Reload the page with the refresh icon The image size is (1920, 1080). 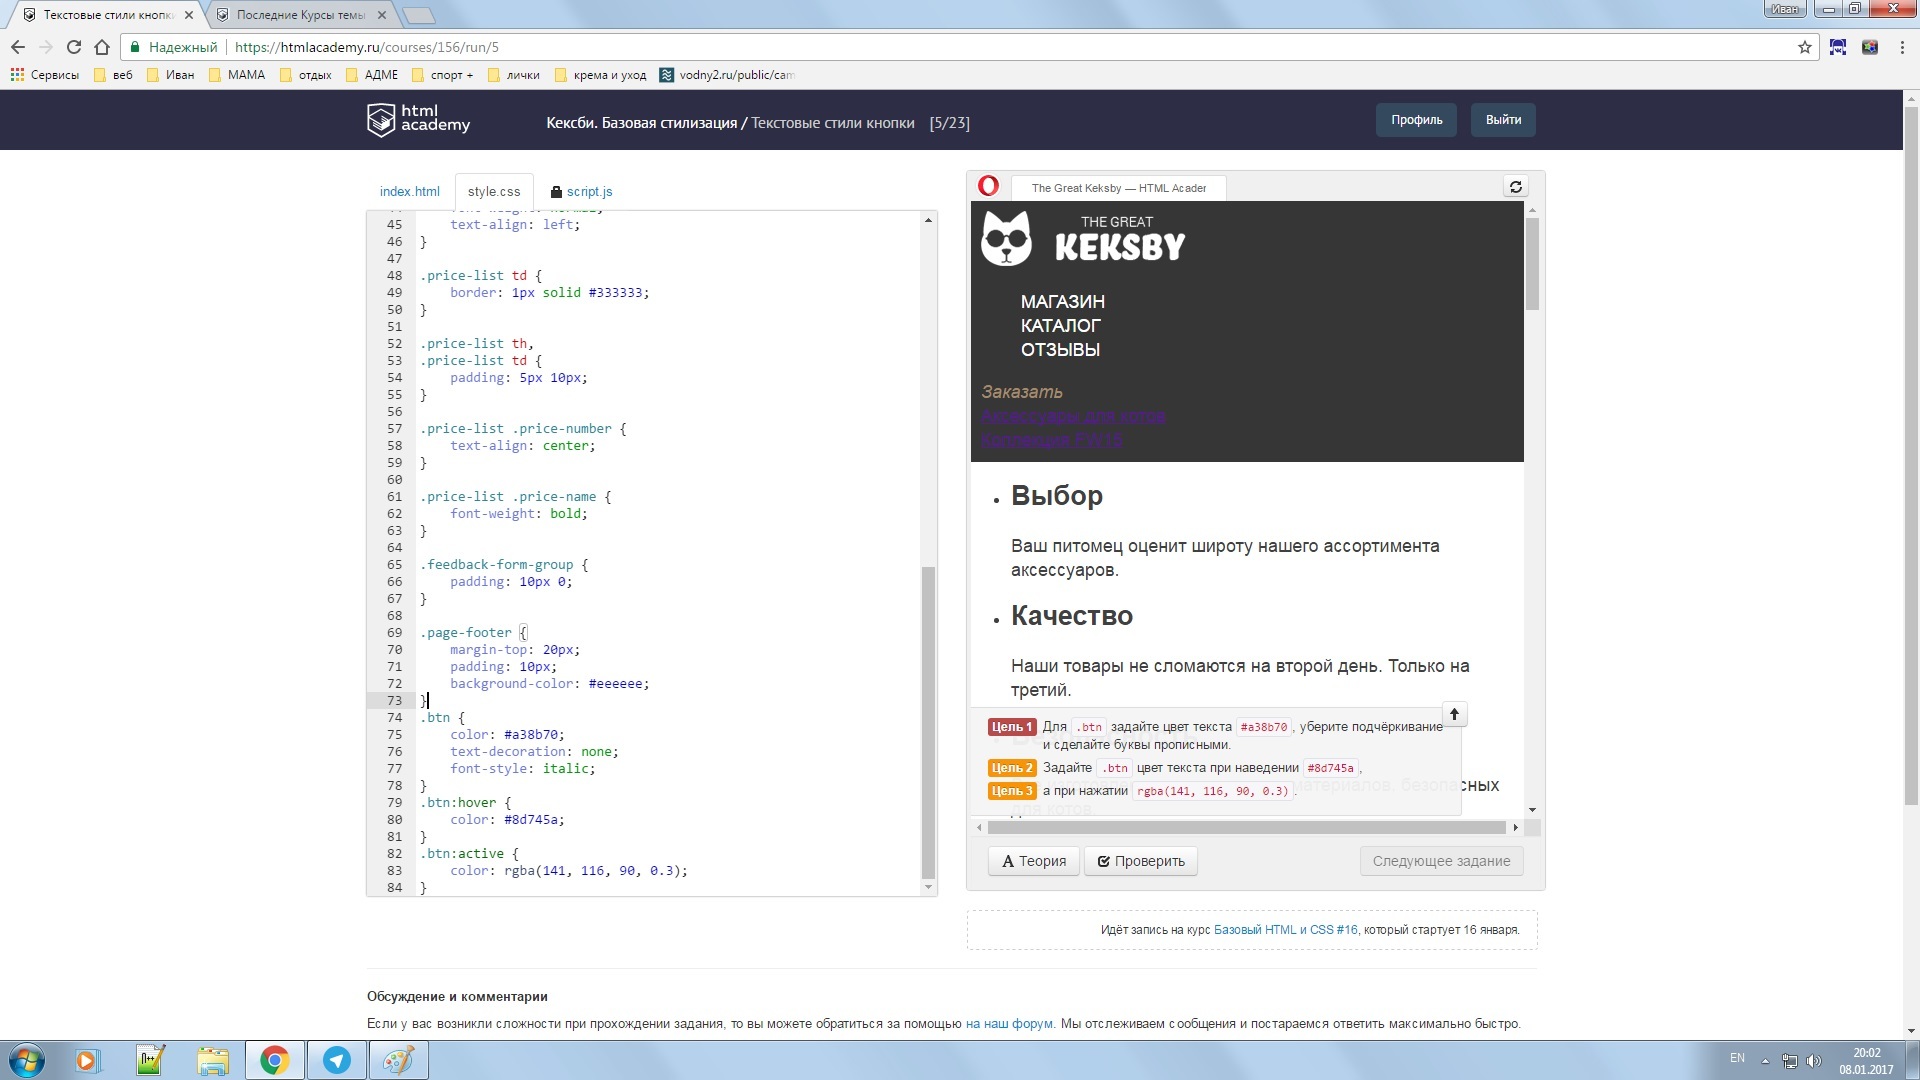click(x=73, y=47)
